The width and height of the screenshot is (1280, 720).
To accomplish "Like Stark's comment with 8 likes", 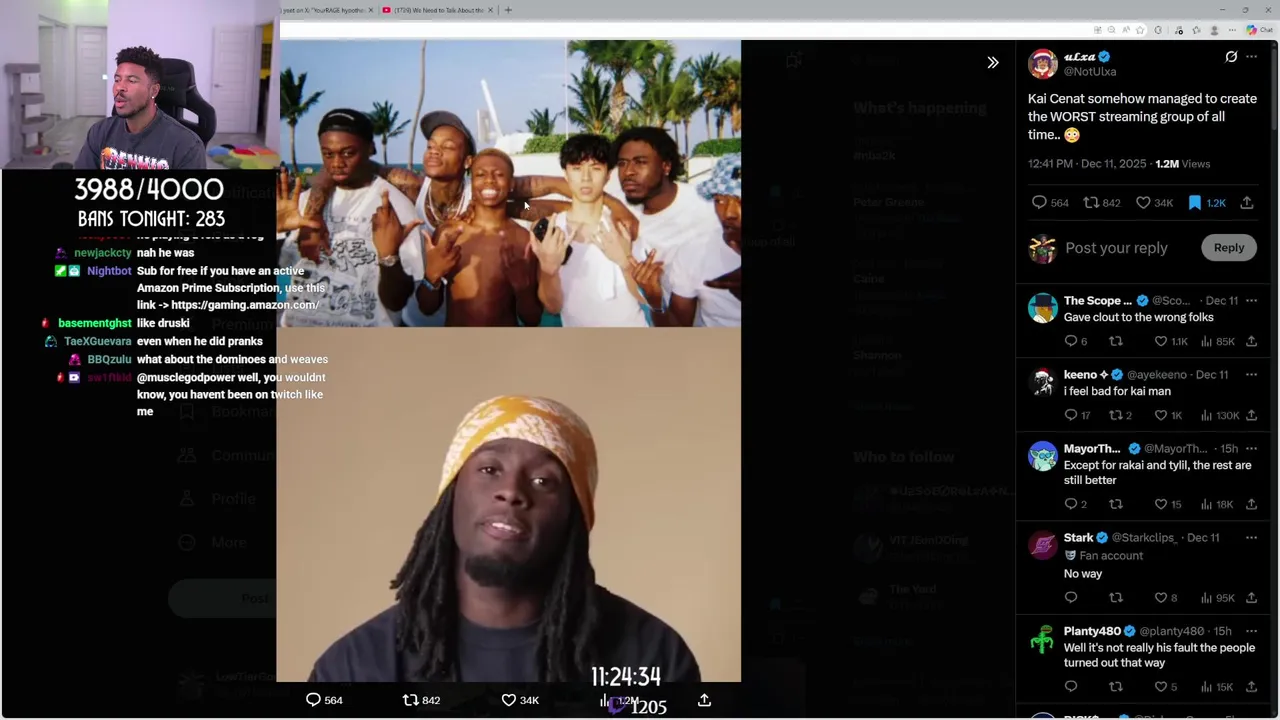I will [1165, 598].
